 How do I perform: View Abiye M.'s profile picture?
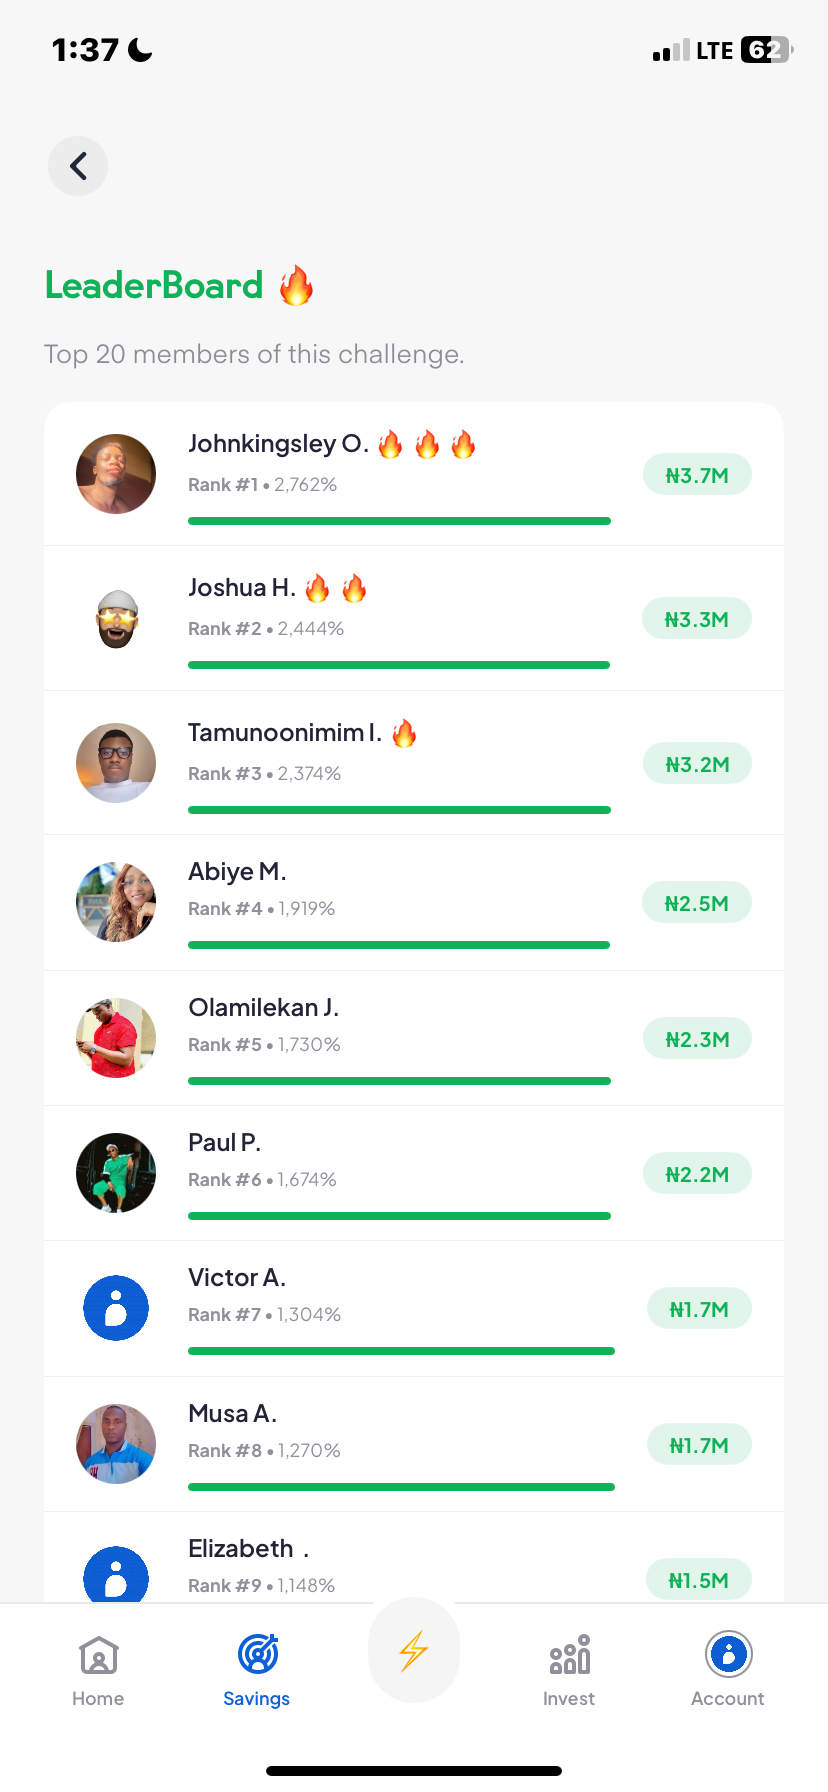[x=116, y=902]
